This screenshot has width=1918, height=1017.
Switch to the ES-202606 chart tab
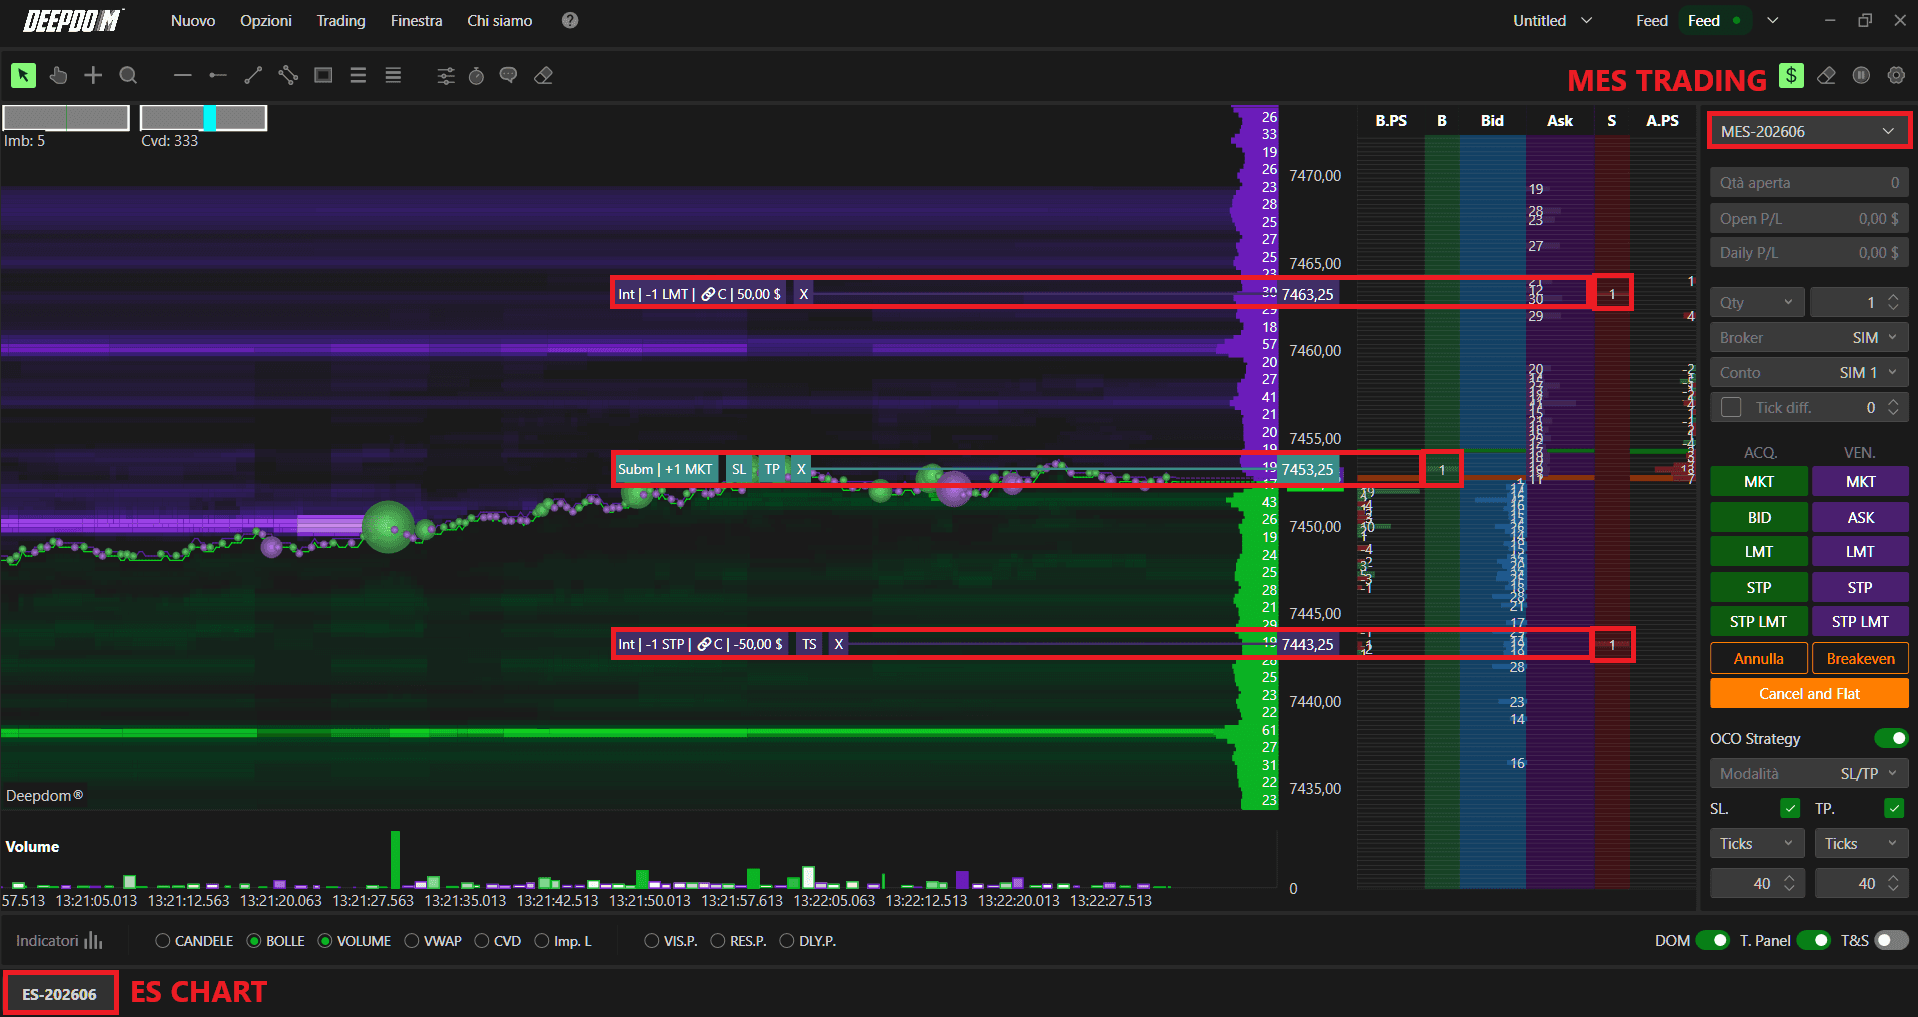[60, 994]
